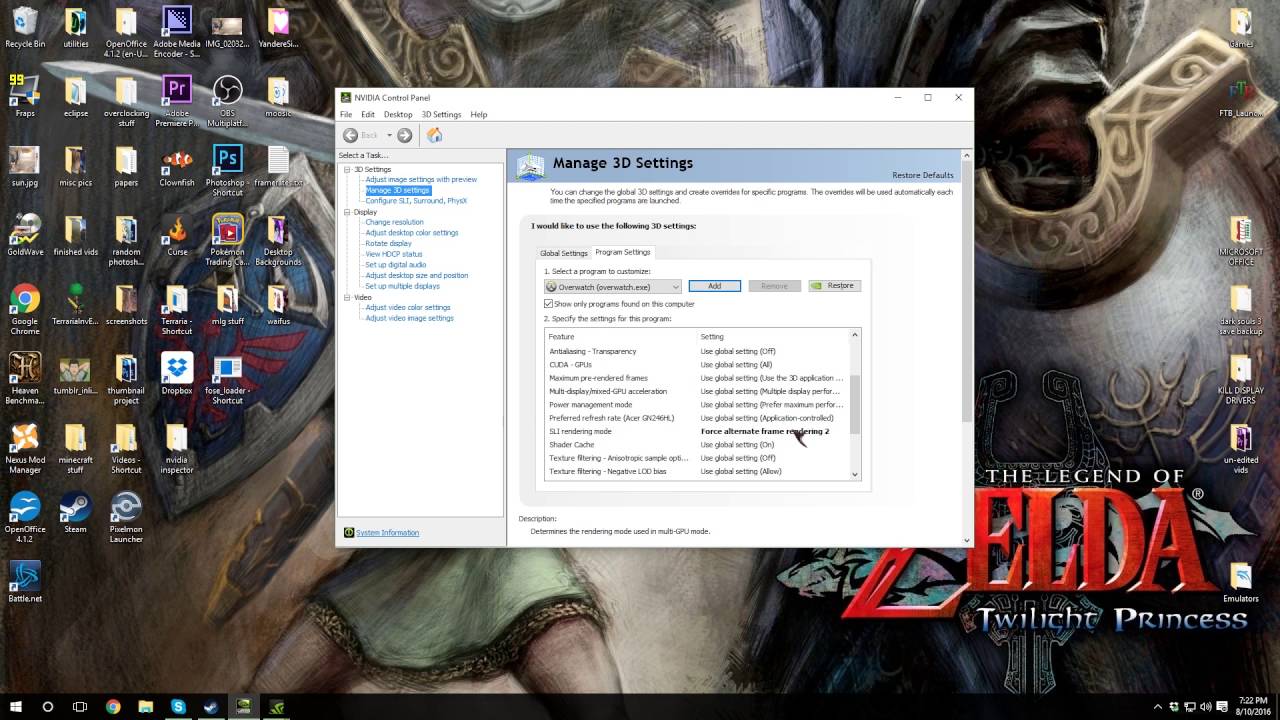1280x720 pixels.
Task: Select Rotate display task
Action: point(388,243)
